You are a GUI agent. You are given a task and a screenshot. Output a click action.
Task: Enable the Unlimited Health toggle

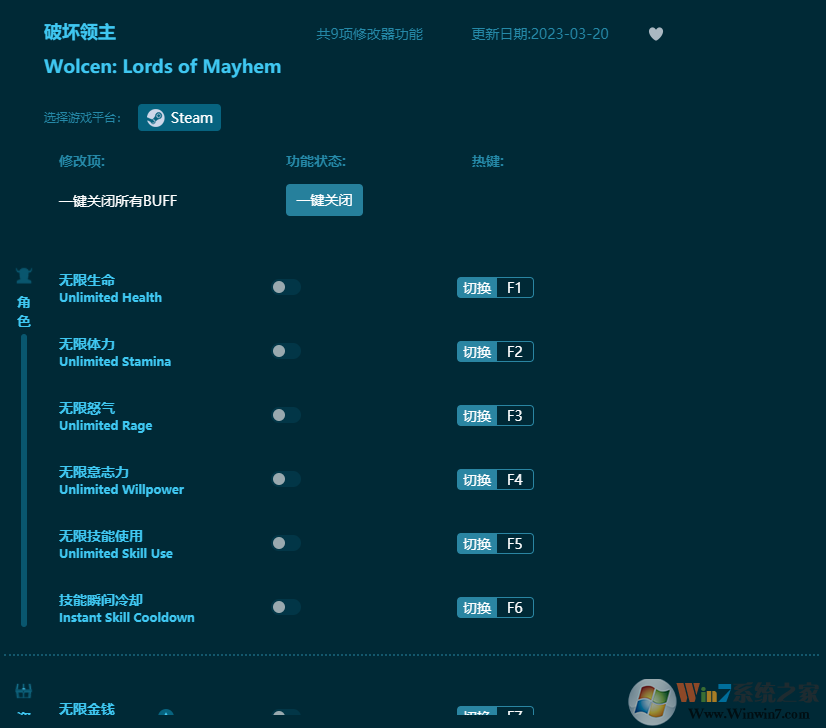tap(285, 287)
